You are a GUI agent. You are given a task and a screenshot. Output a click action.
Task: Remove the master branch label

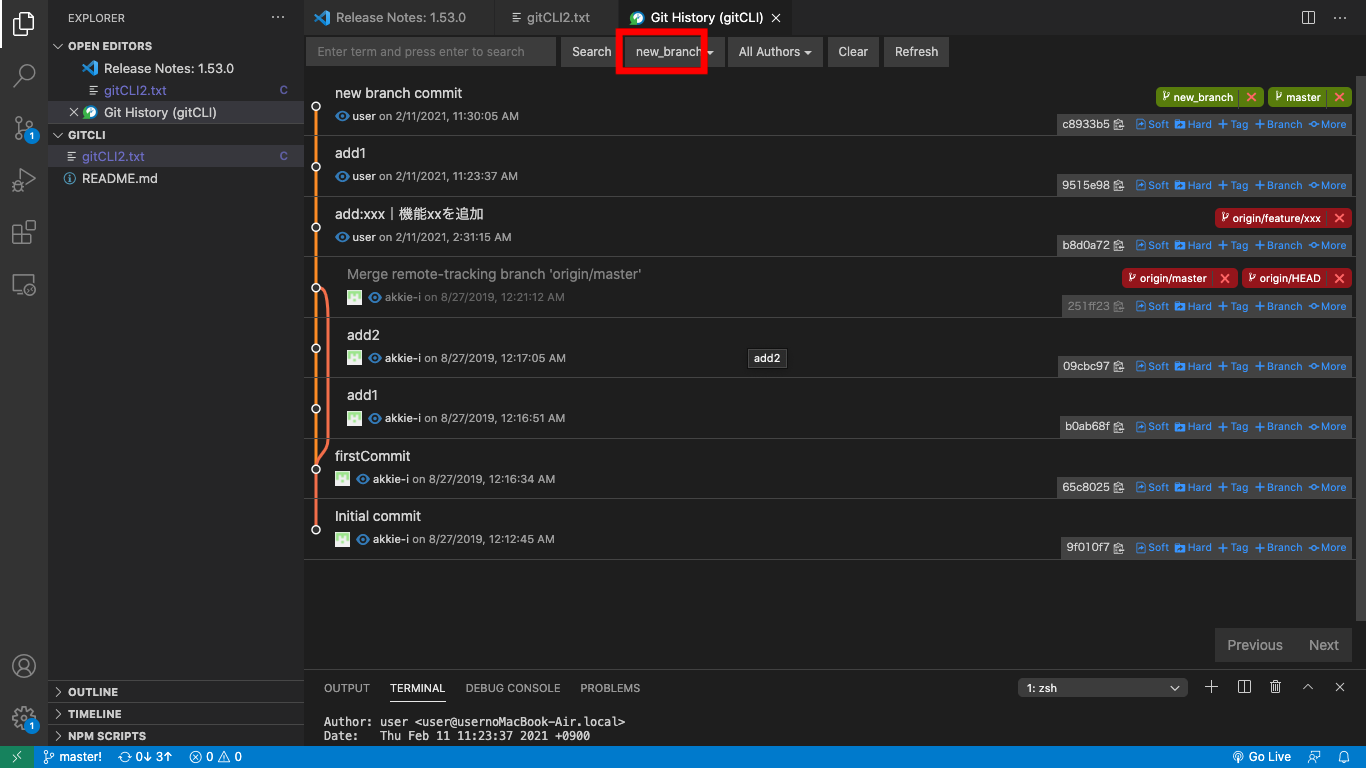coord(1340,97)
